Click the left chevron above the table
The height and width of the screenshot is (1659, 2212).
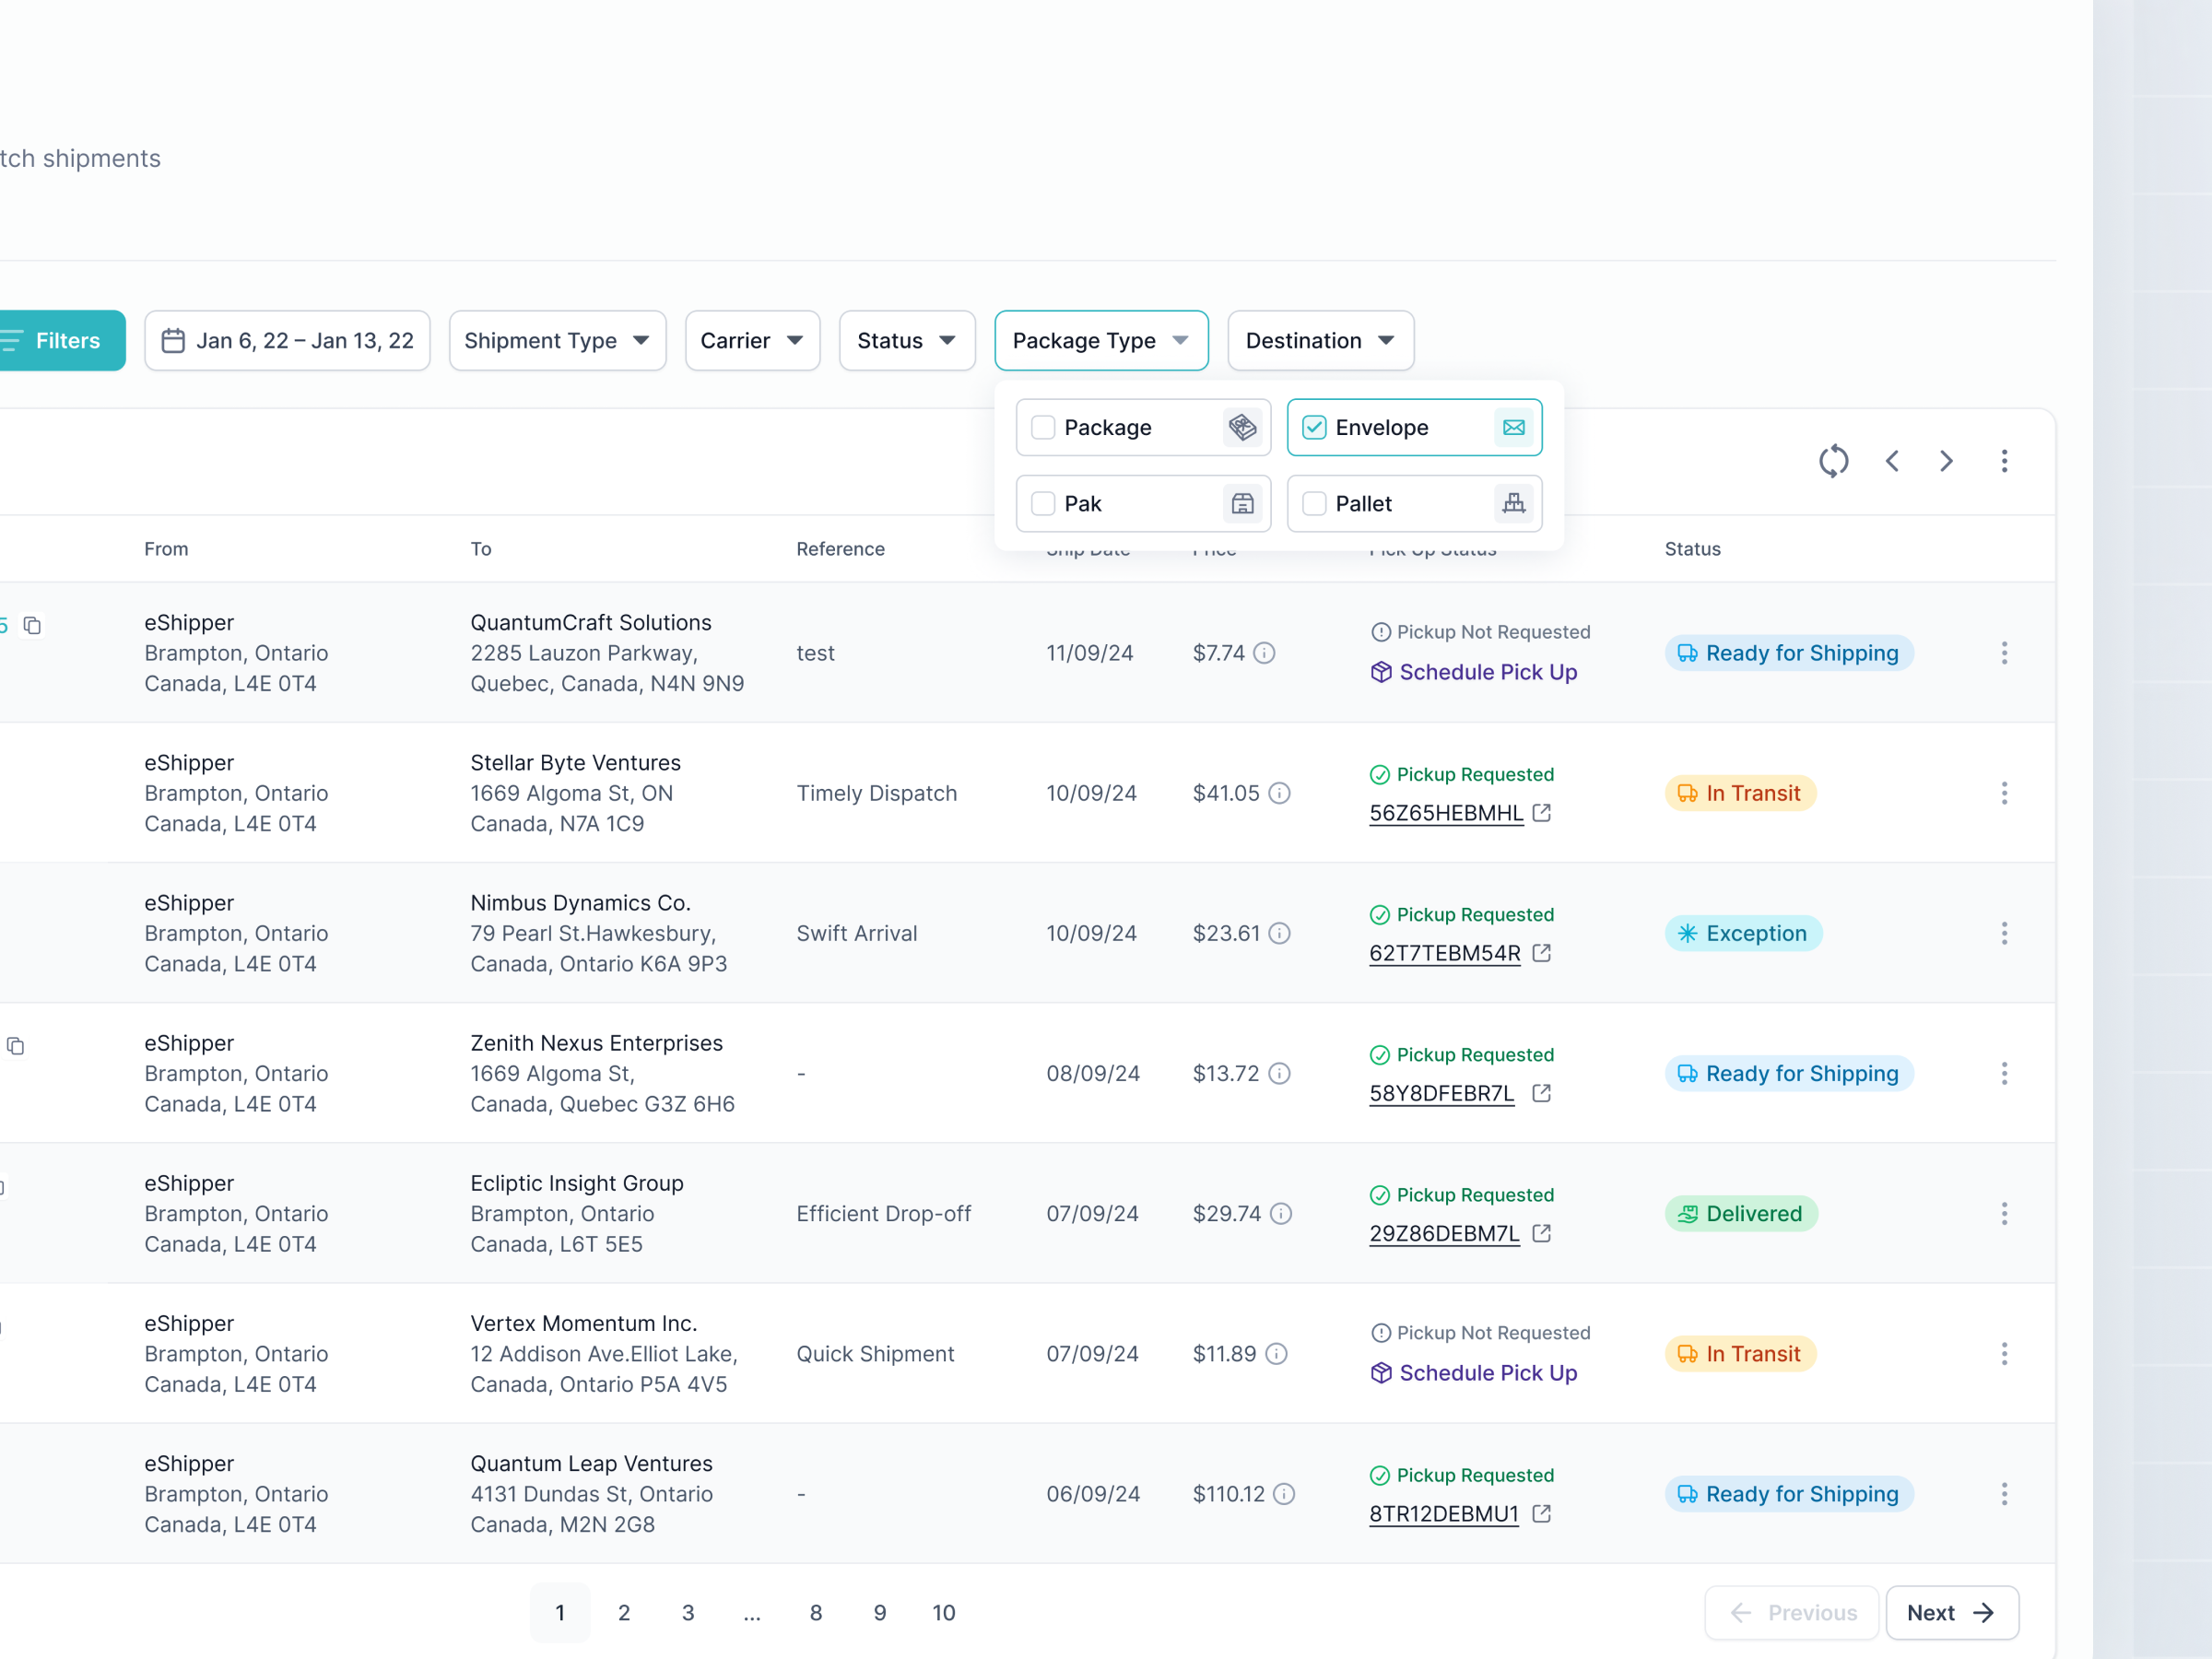tap(1892, 461)
